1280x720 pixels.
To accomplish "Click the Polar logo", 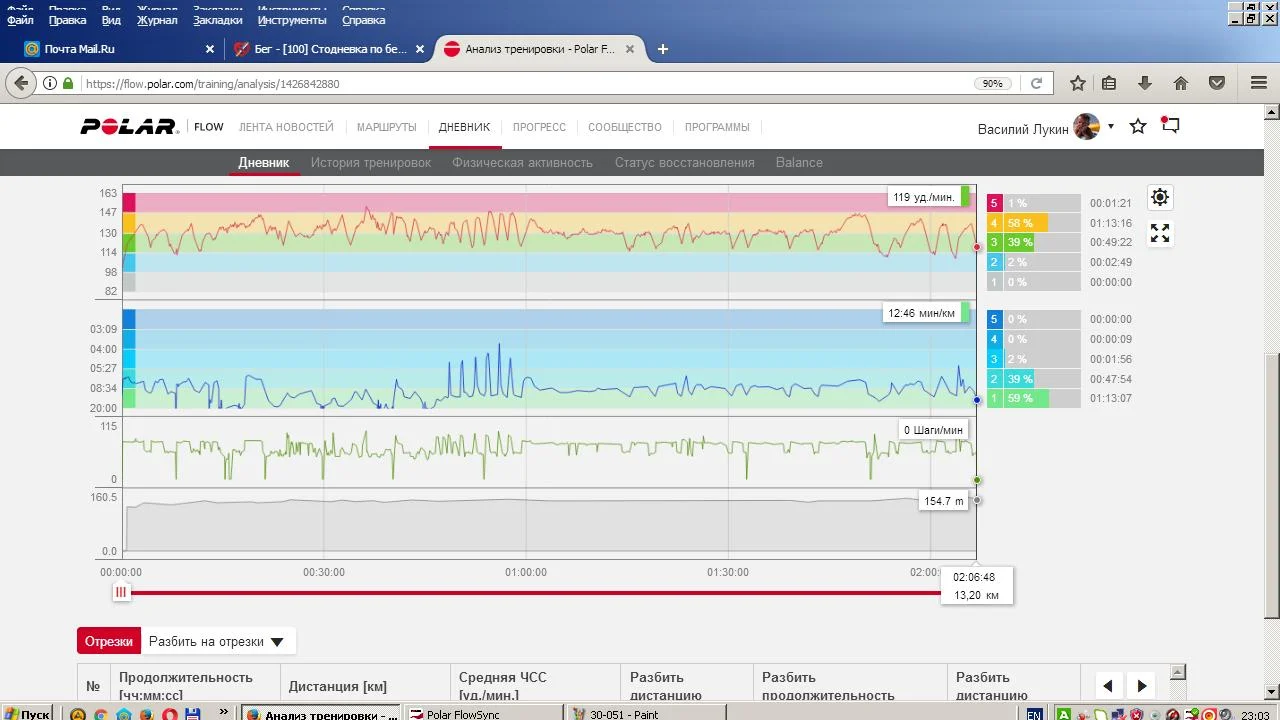I will pyautogui.click(x=129, y=127).
